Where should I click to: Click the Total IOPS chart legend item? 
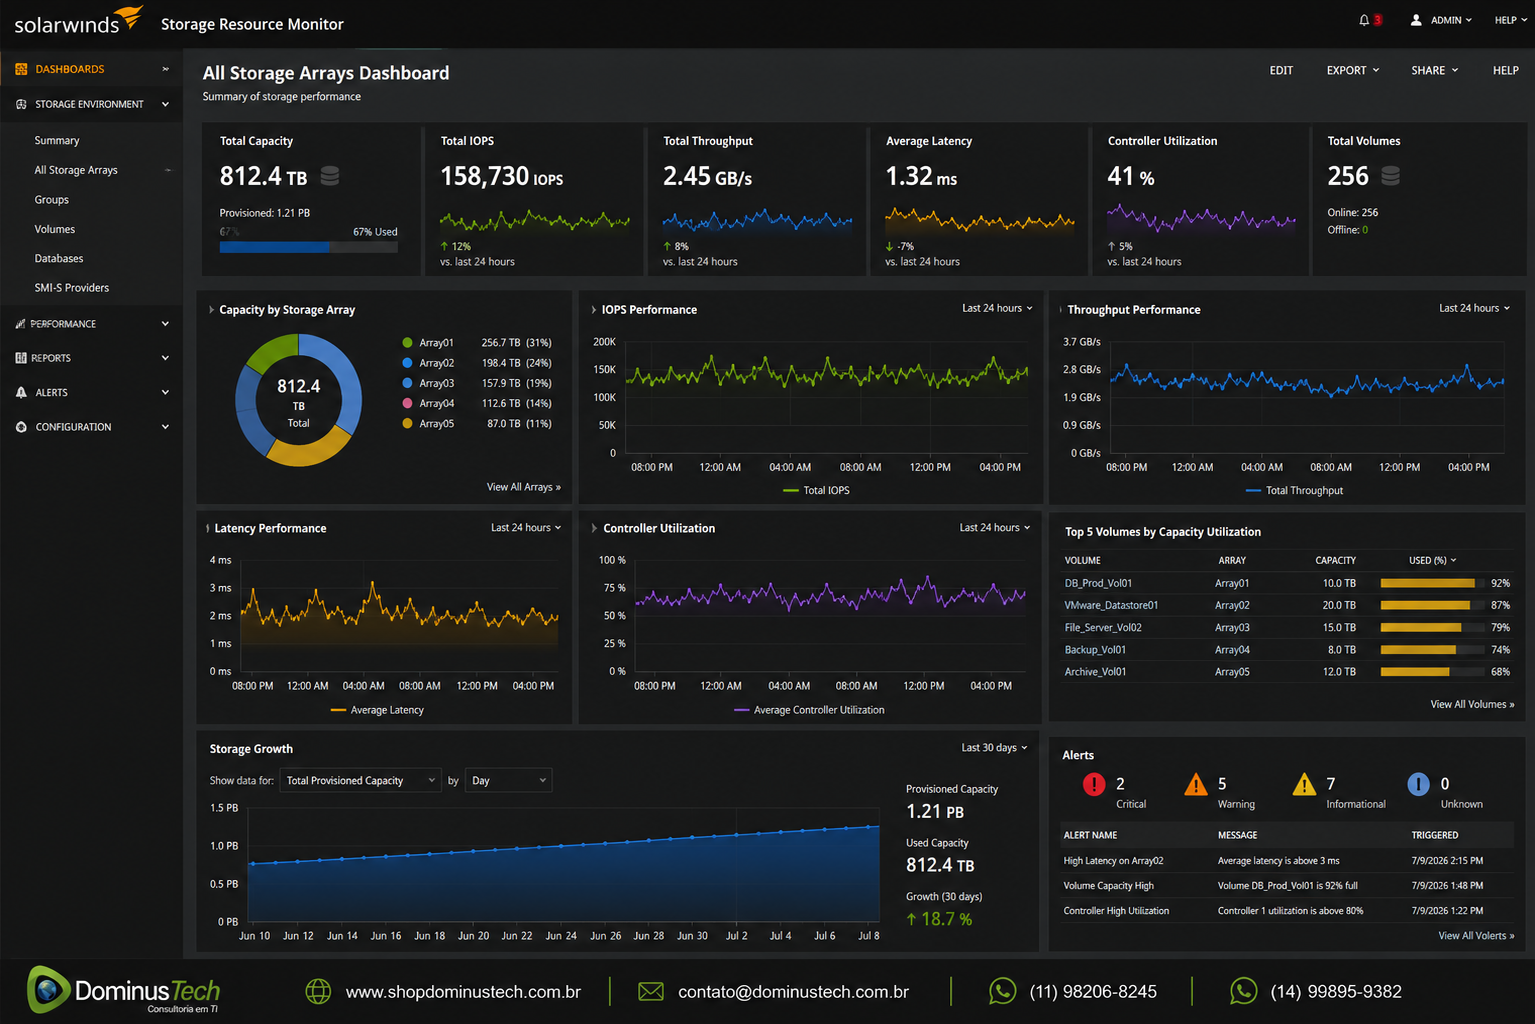(x=816, y=490)
